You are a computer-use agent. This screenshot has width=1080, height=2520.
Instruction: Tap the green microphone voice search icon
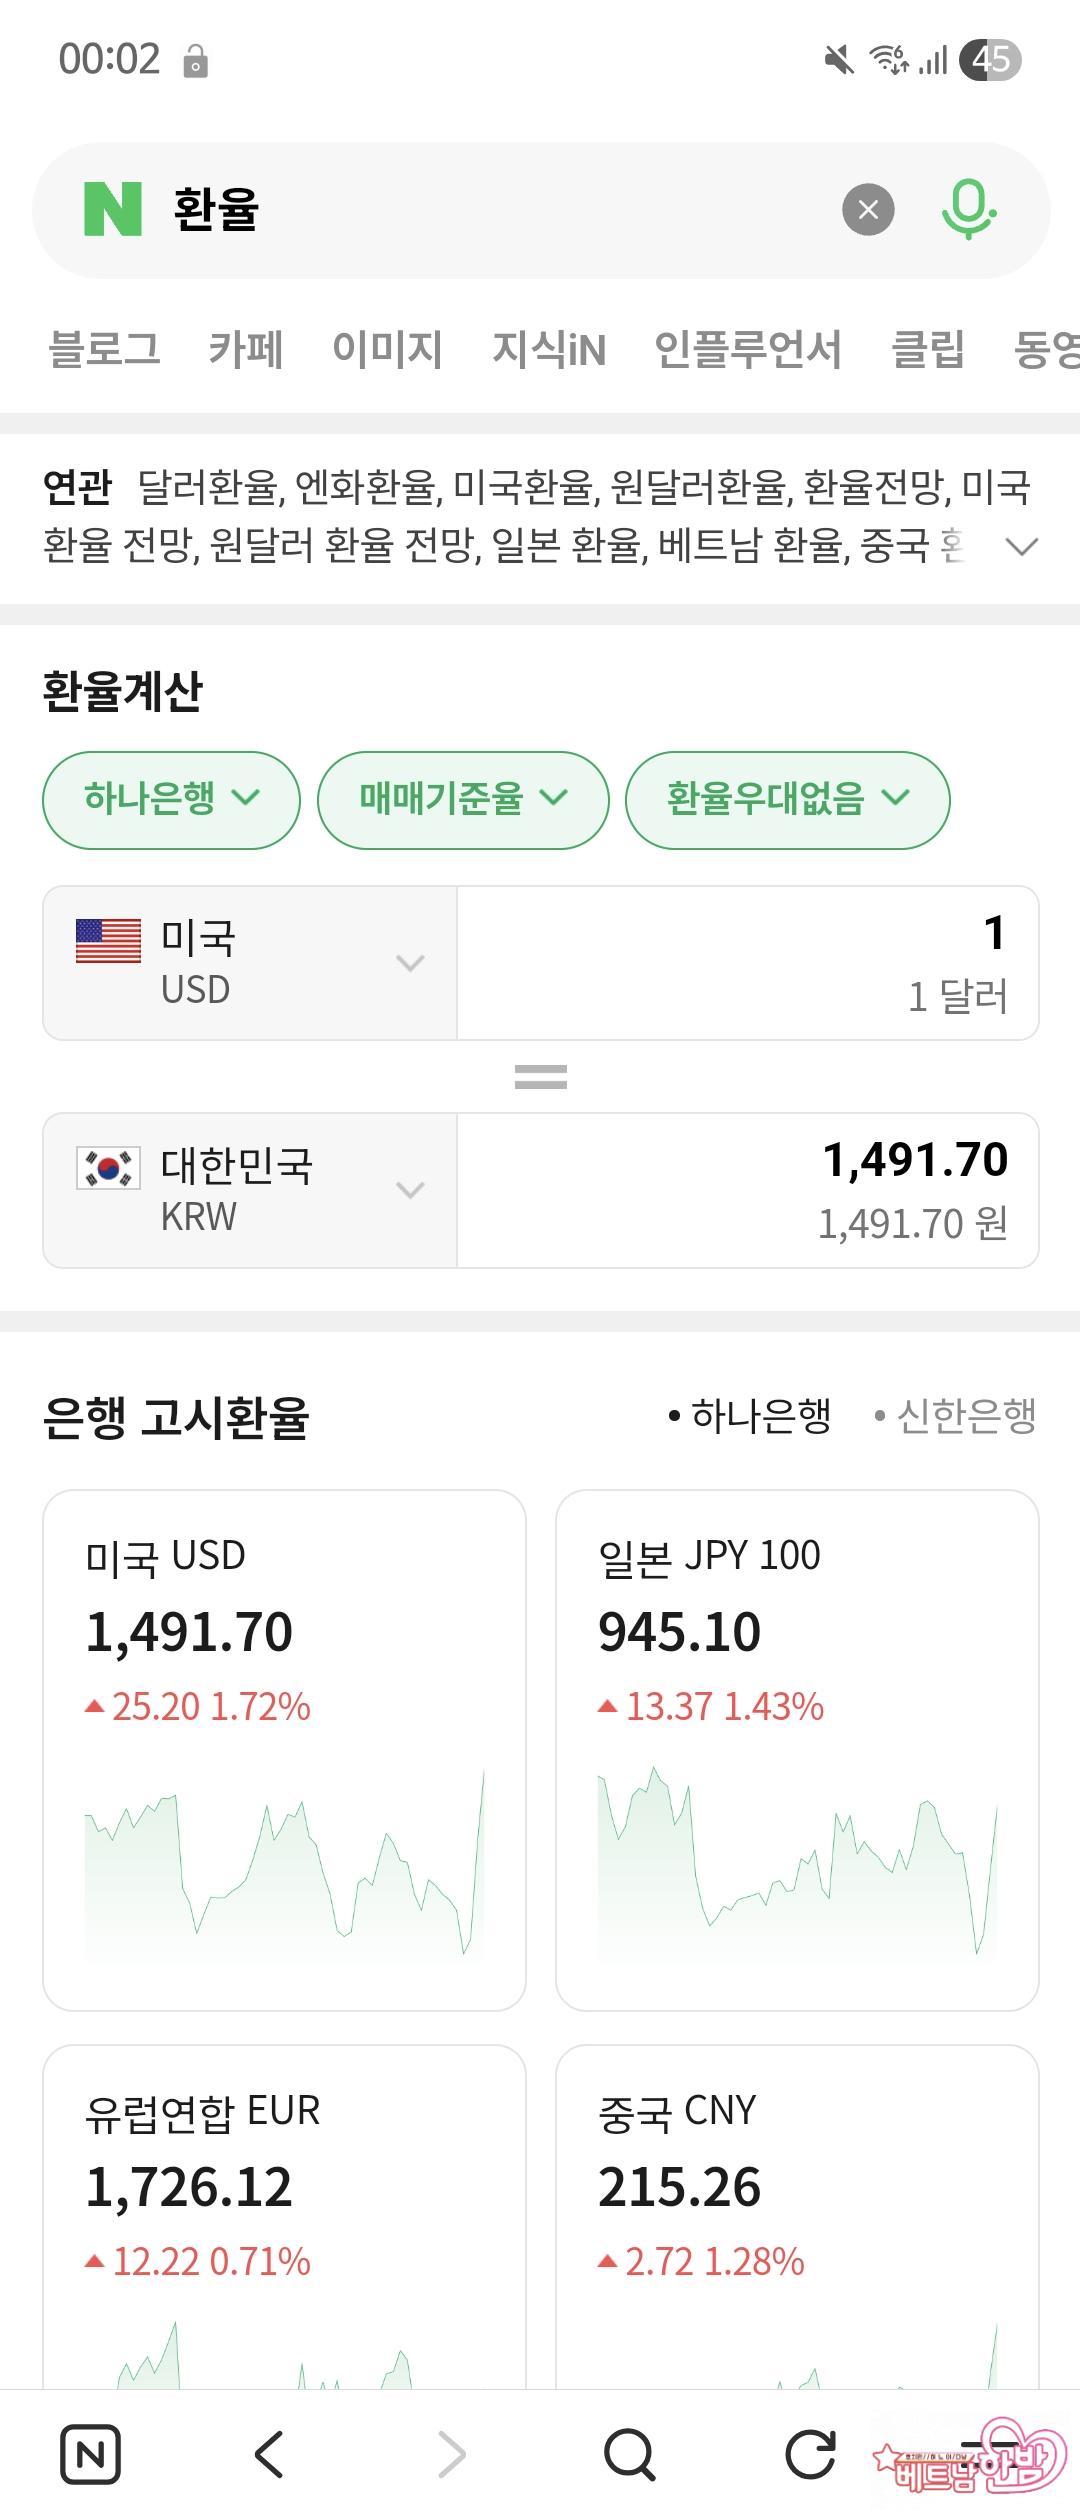(x=968, y=210)
